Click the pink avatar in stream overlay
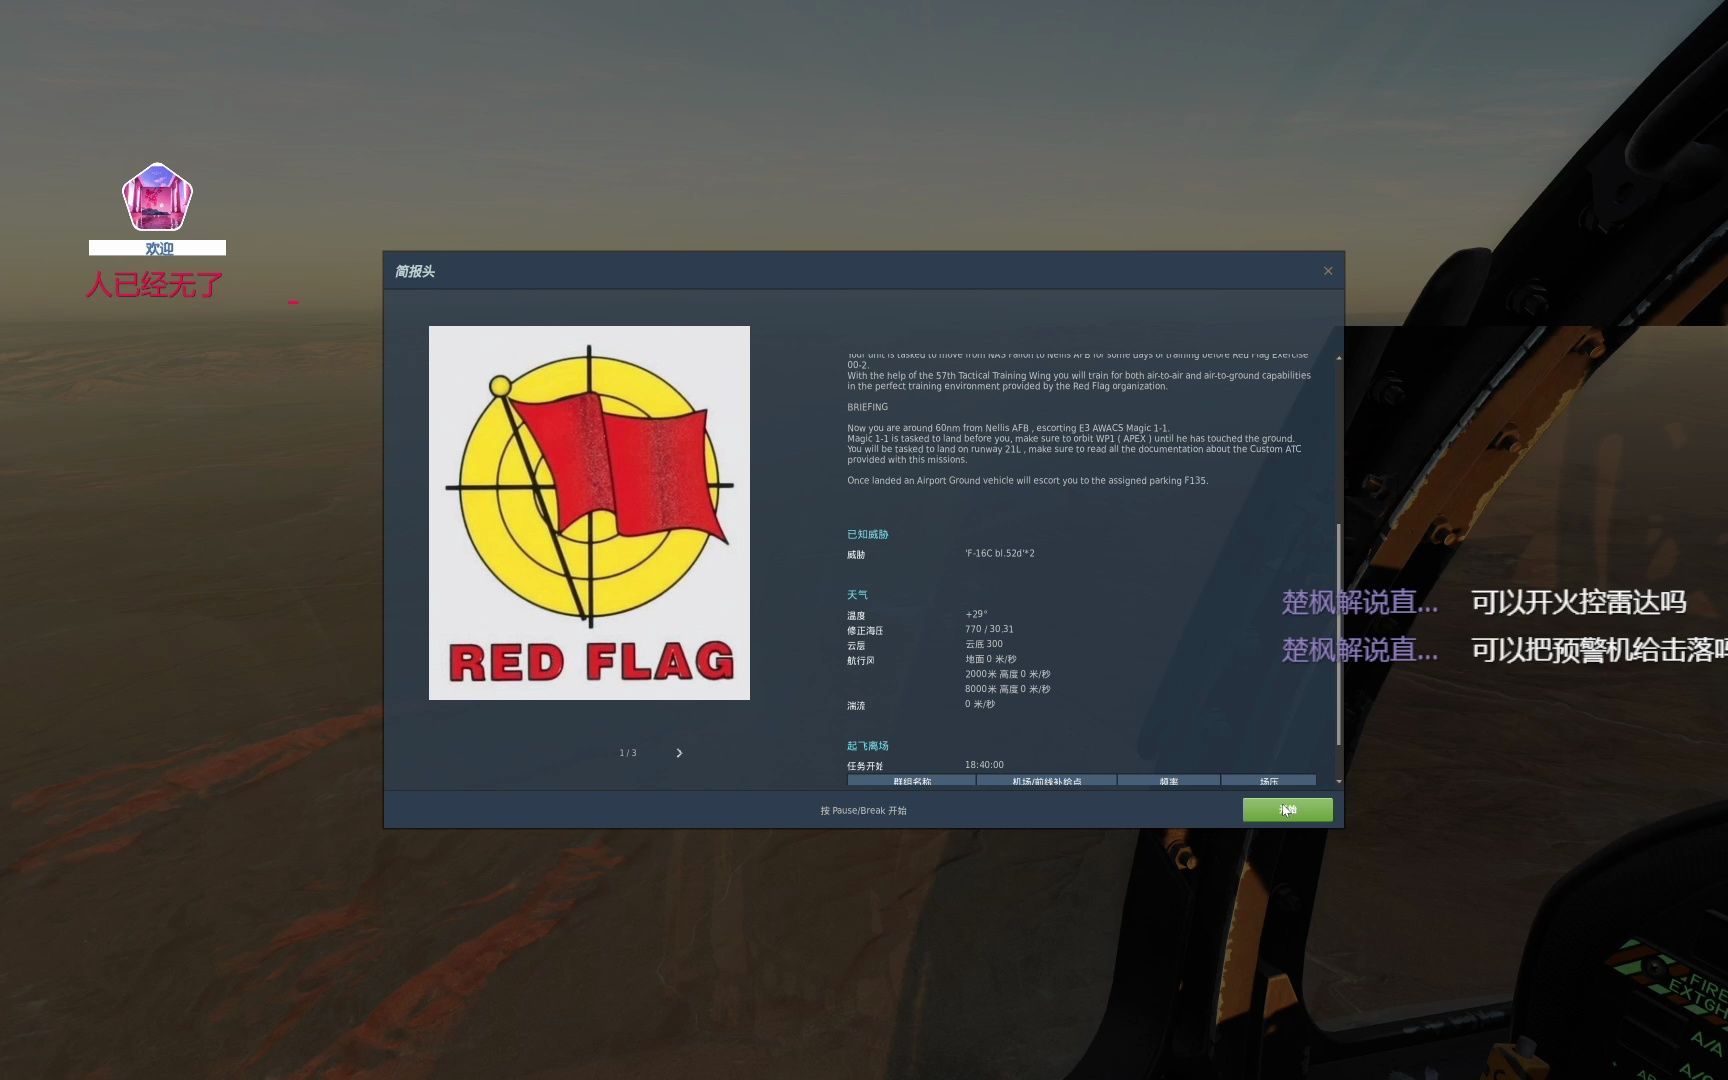This screenshot has height=1080, width=1728. pyautogui.click(x=157, y=198)
